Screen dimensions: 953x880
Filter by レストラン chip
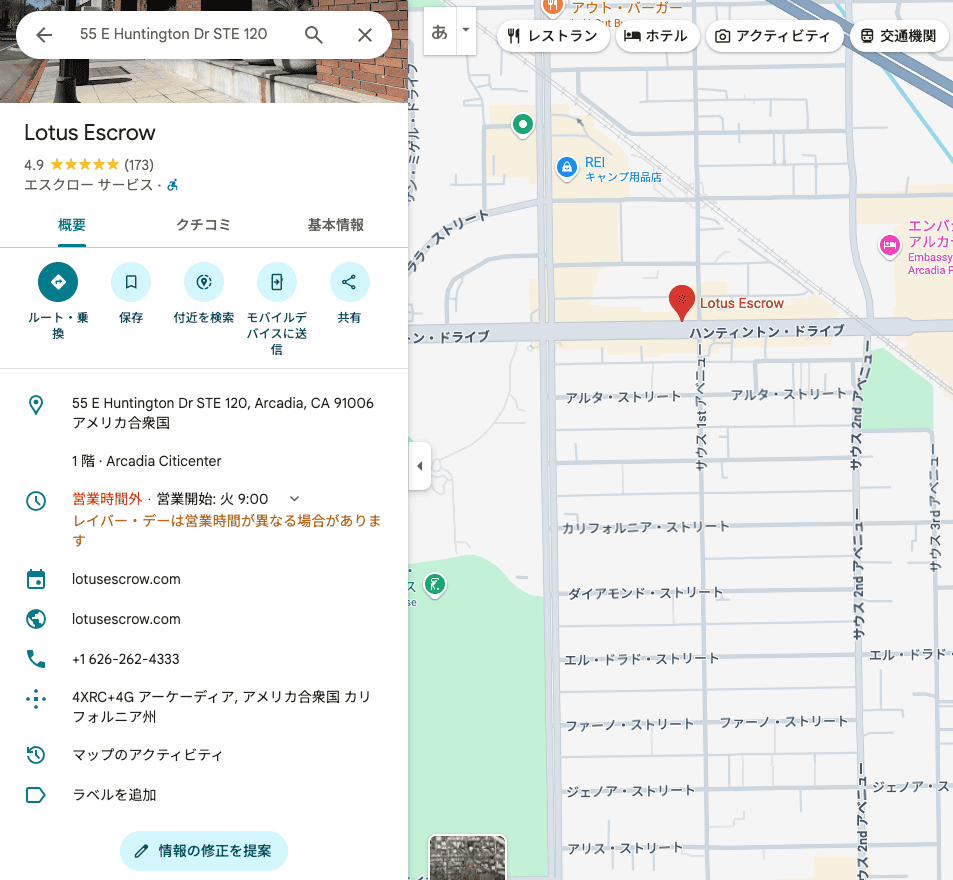coord(552,36)
